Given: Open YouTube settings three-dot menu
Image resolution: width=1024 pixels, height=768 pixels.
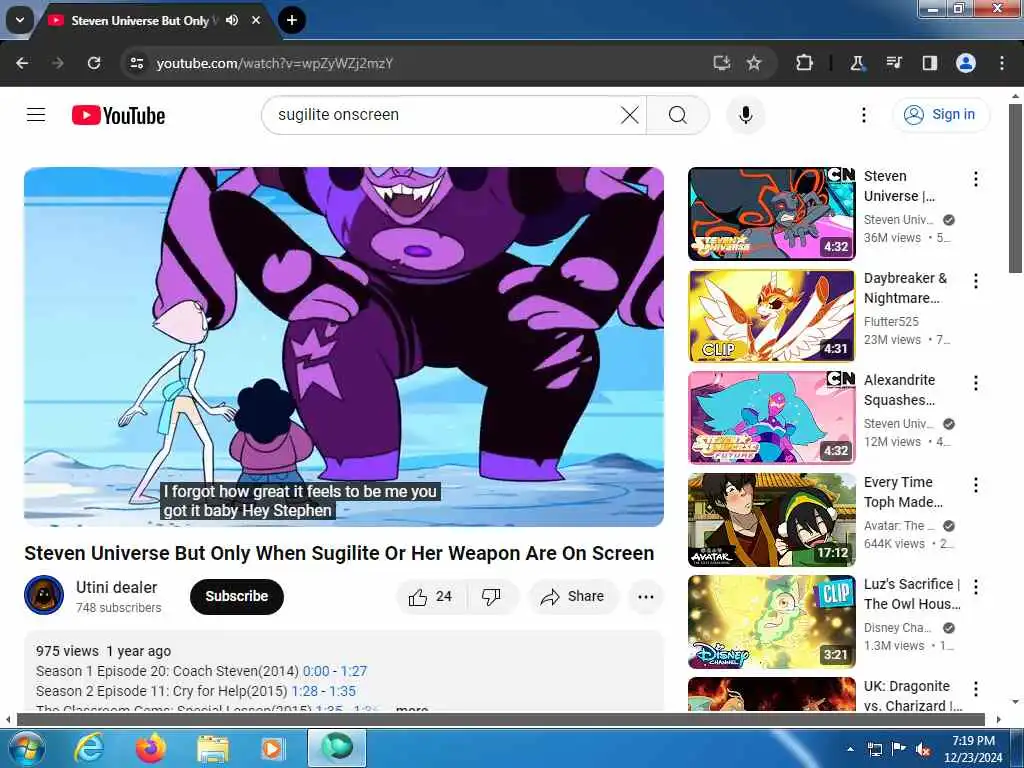Looking at the screenshot, I should pos(863,115).
